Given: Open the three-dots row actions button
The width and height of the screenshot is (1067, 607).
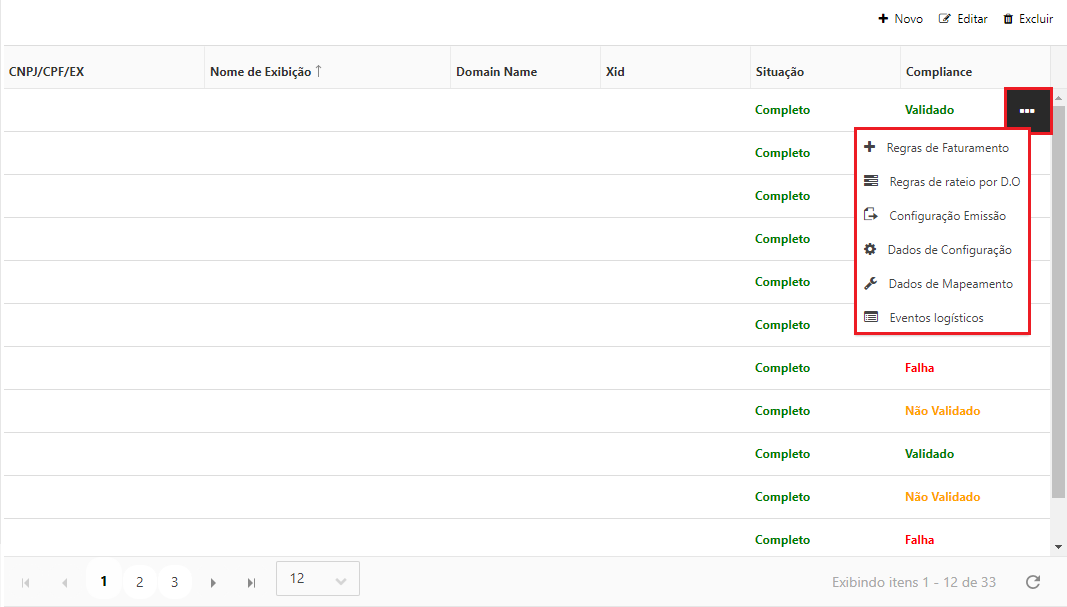Looking at the screenshot, I should [x=1027, y=110].
